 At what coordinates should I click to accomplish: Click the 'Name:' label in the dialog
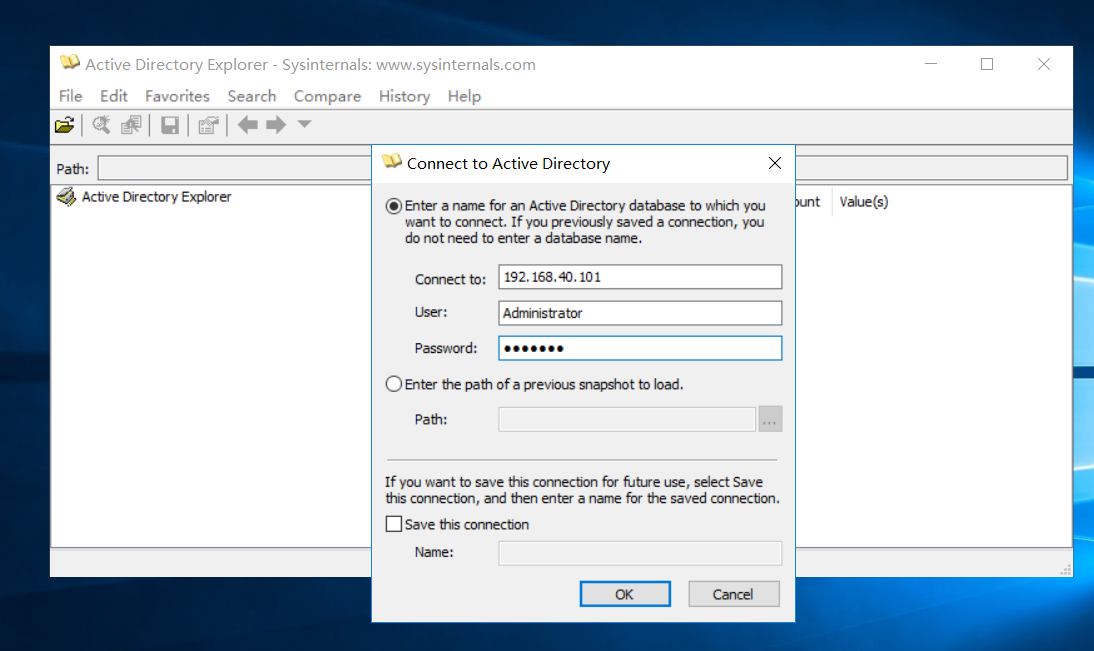[x=434, y=552]
